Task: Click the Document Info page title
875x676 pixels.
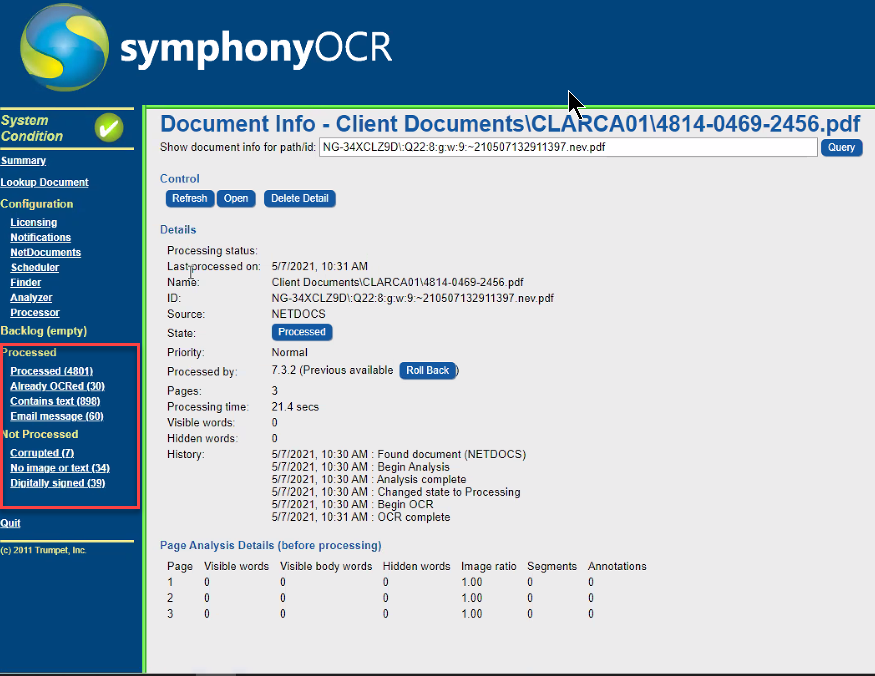Action: (x=510, y=124)
